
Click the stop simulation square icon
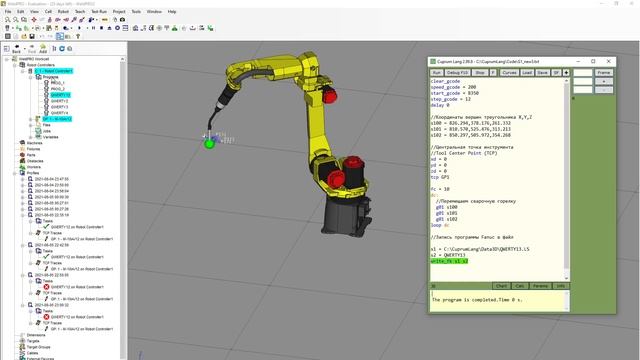101,28
